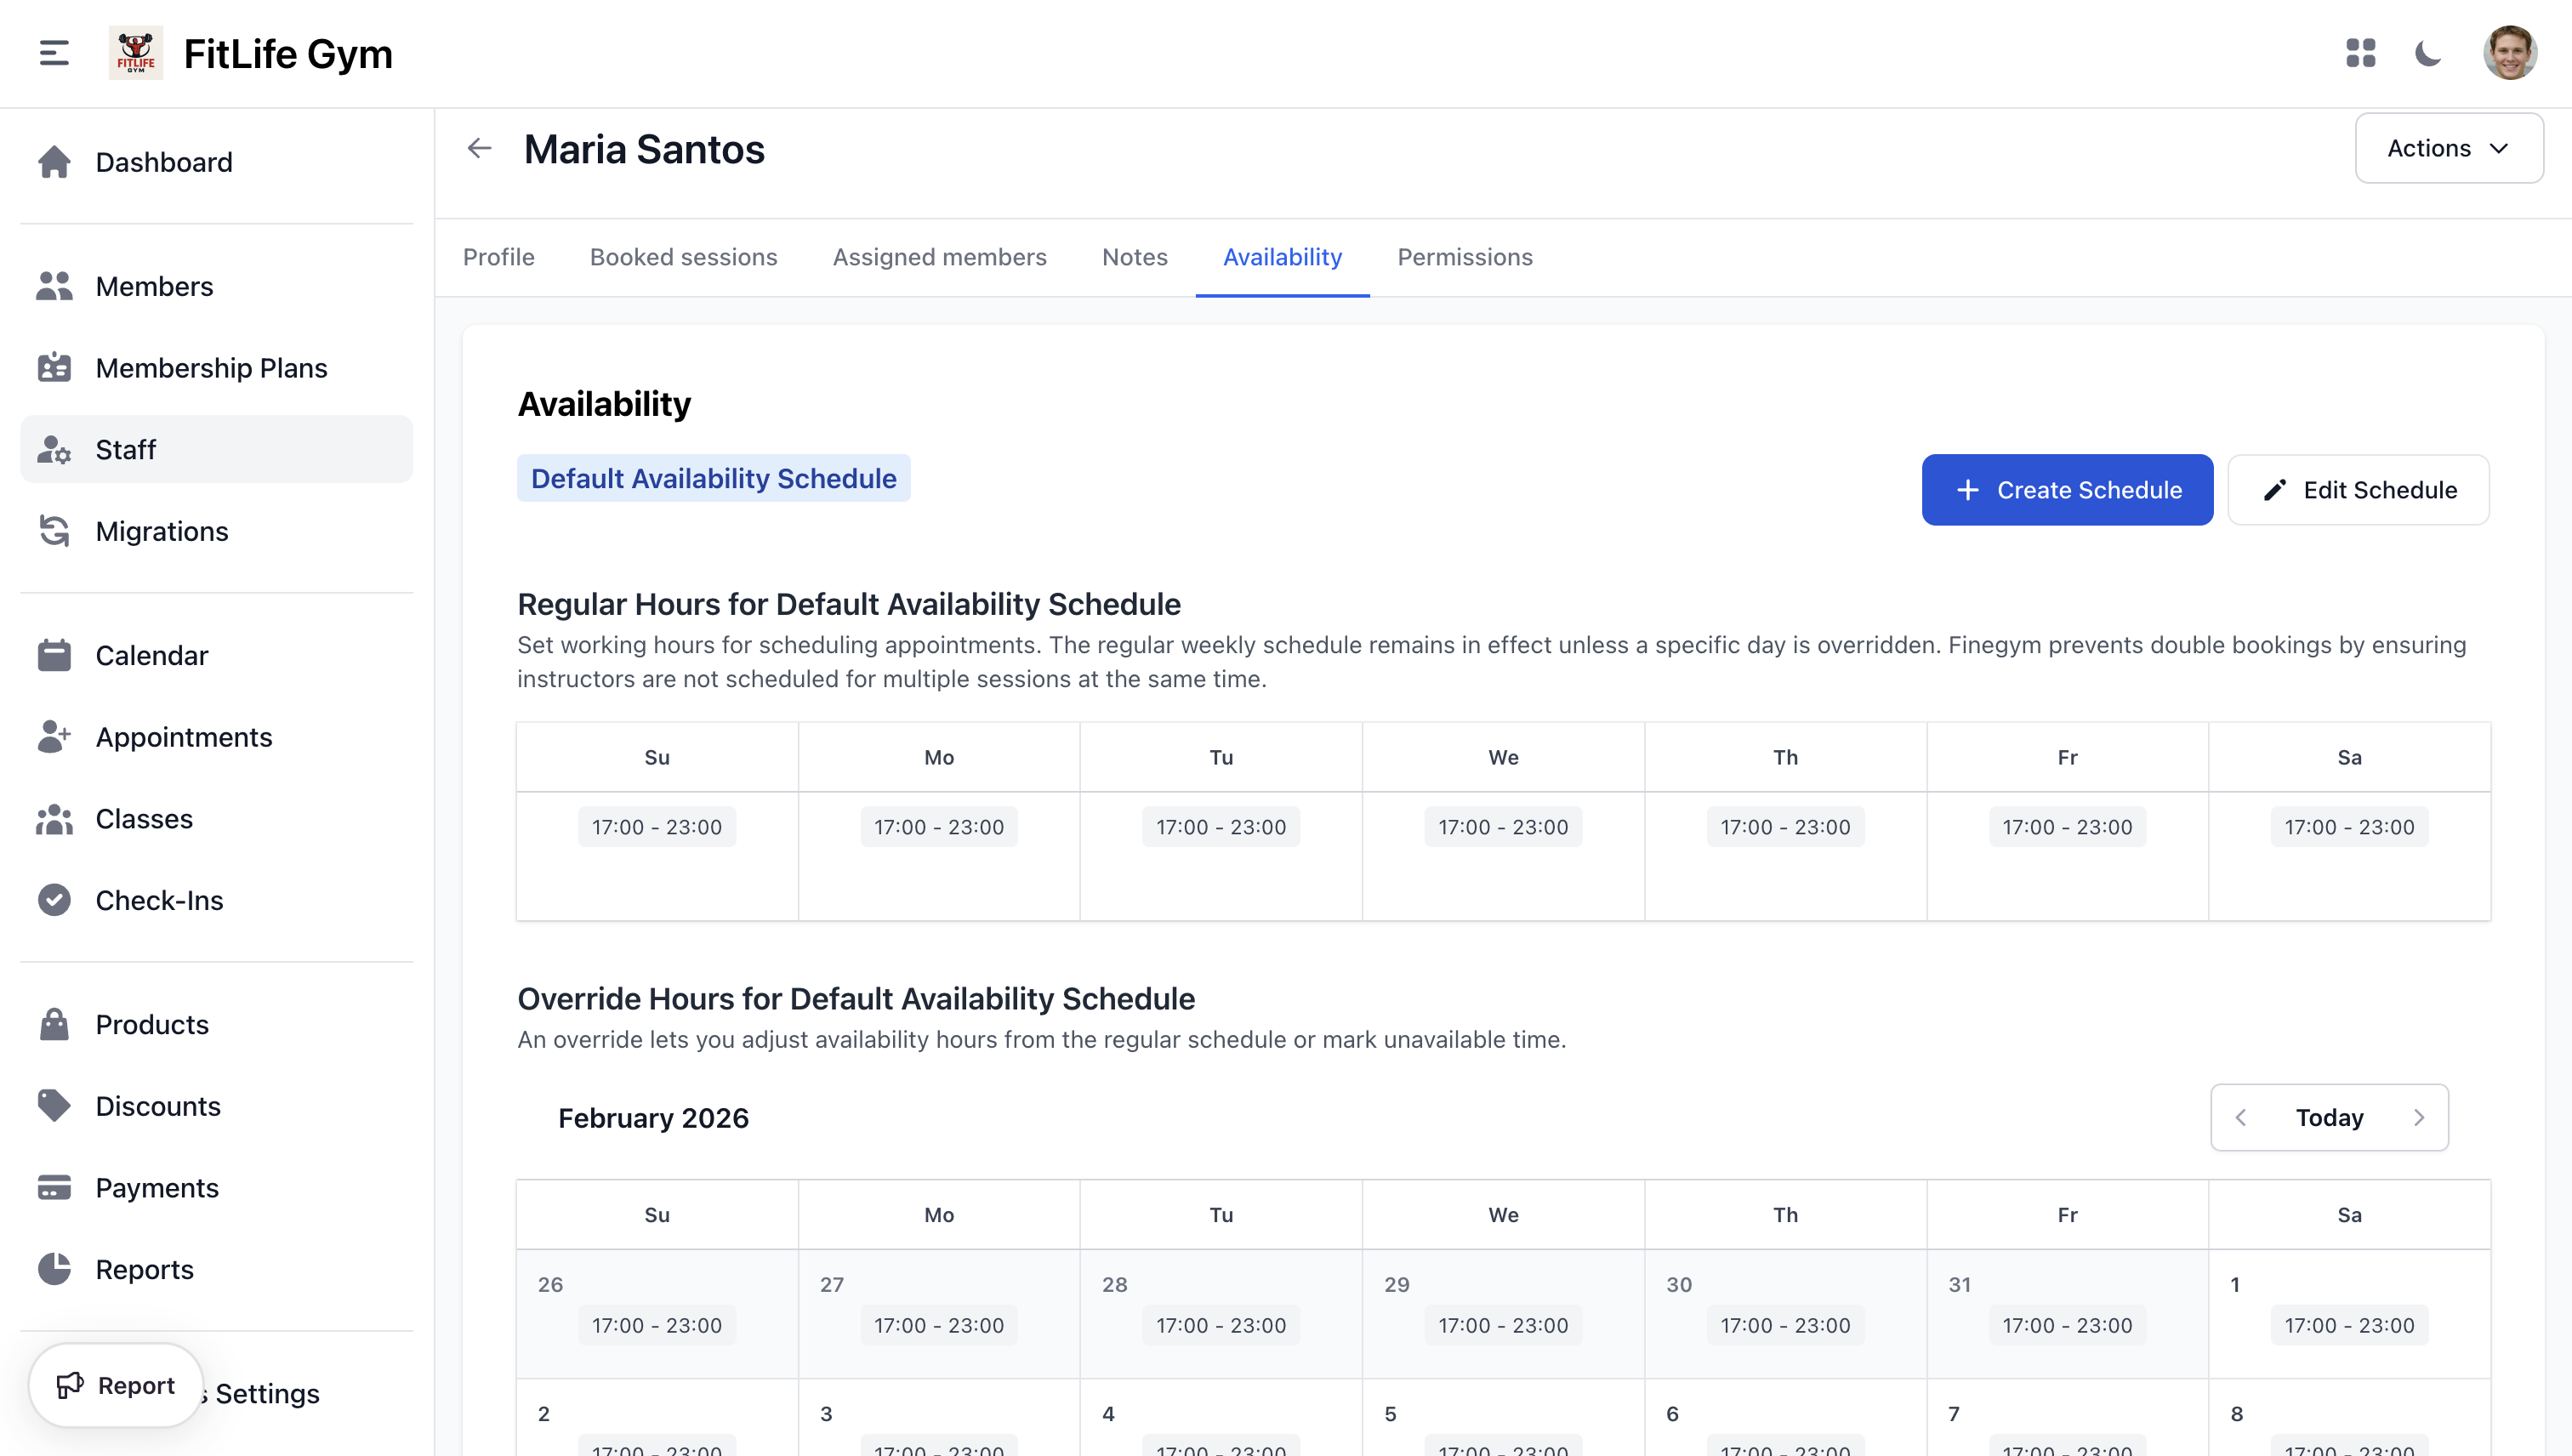
Task: Advance to next month in calendar
Action: 2419,1117
